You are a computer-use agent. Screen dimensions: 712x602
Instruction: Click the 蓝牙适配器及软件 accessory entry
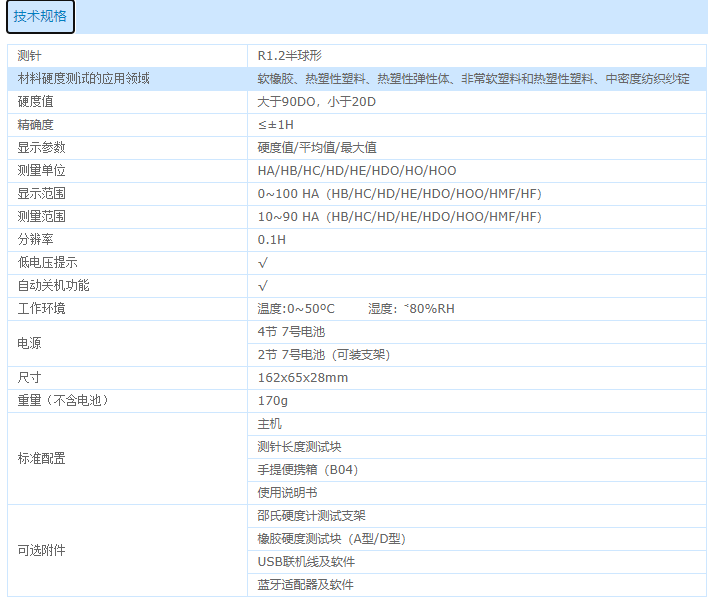click(305, 585)
